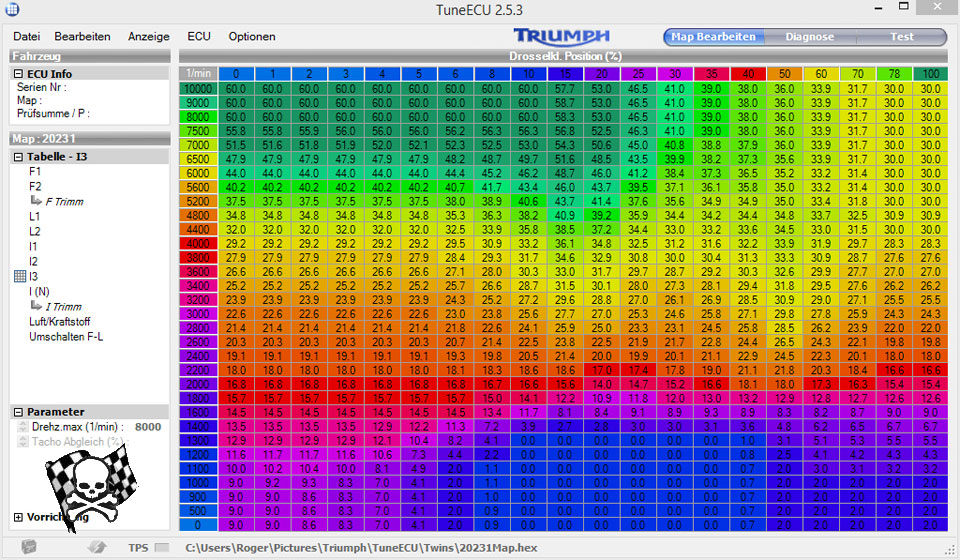The image size is (960, 560).
Task: Click the arrow icon next to I Trimm
Action: (x=36, y=307)
